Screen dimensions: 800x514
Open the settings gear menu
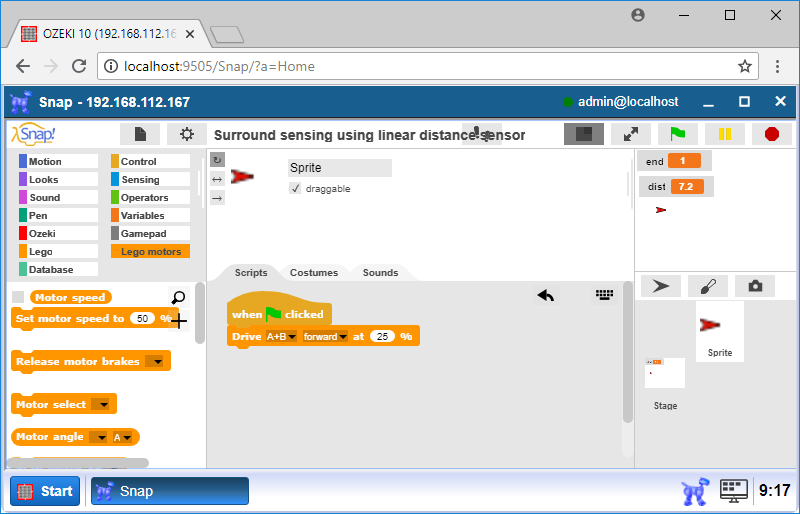tap(187, 134)
